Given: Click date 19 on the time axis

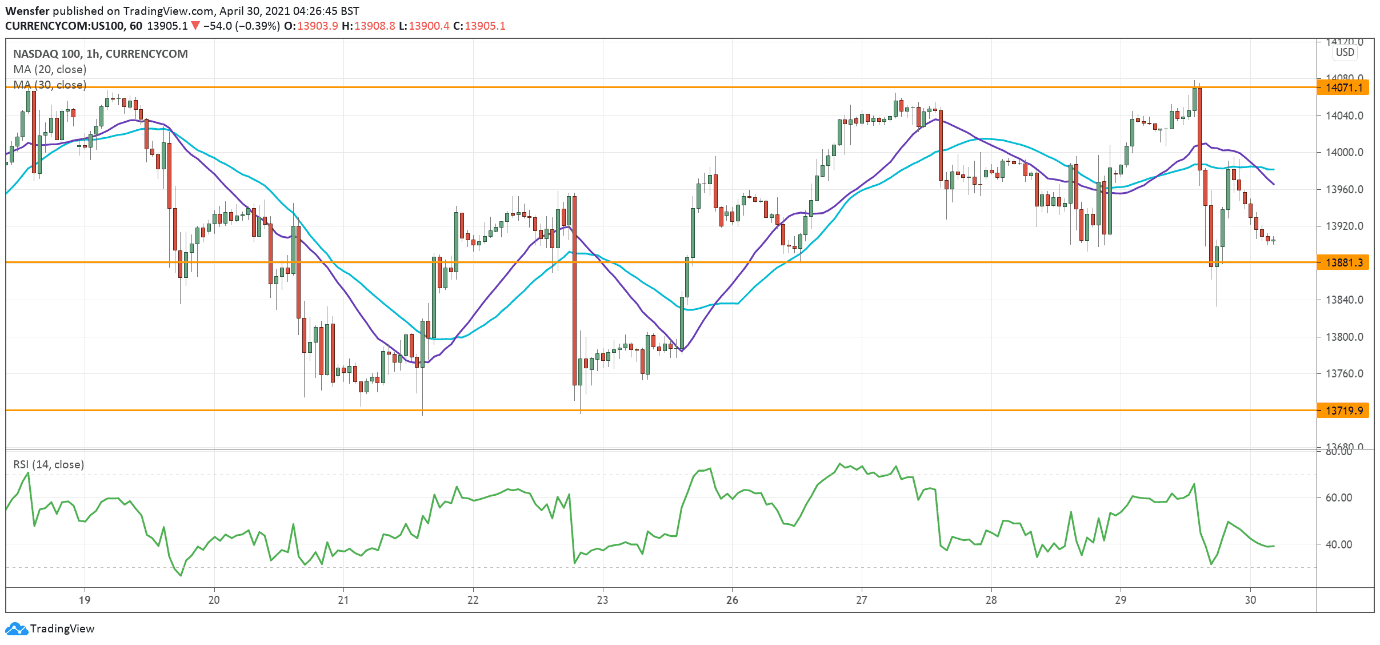Looking at the screenshot, I should (x=85, y=600).
